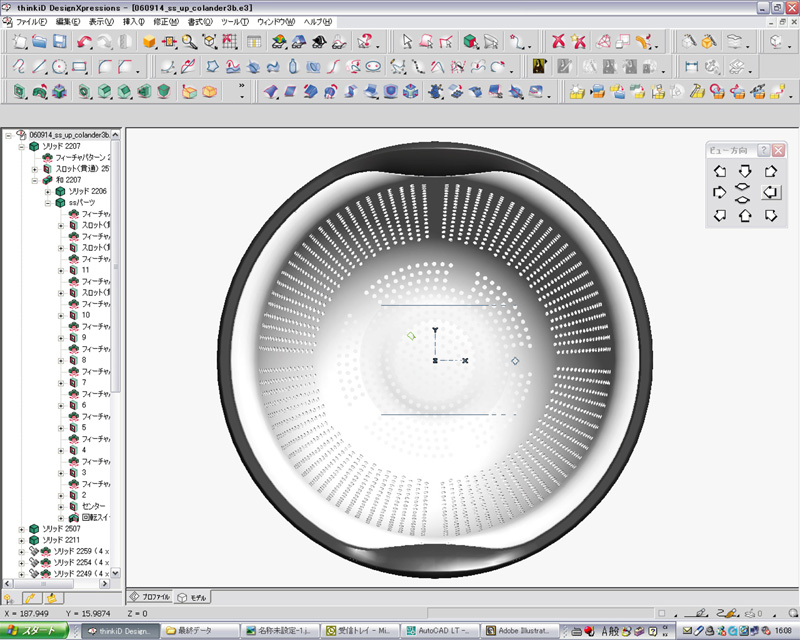The width and height of the screenshot is (800, 640).
Task: Open the ツール(T) menu
Action: [235, 21]
